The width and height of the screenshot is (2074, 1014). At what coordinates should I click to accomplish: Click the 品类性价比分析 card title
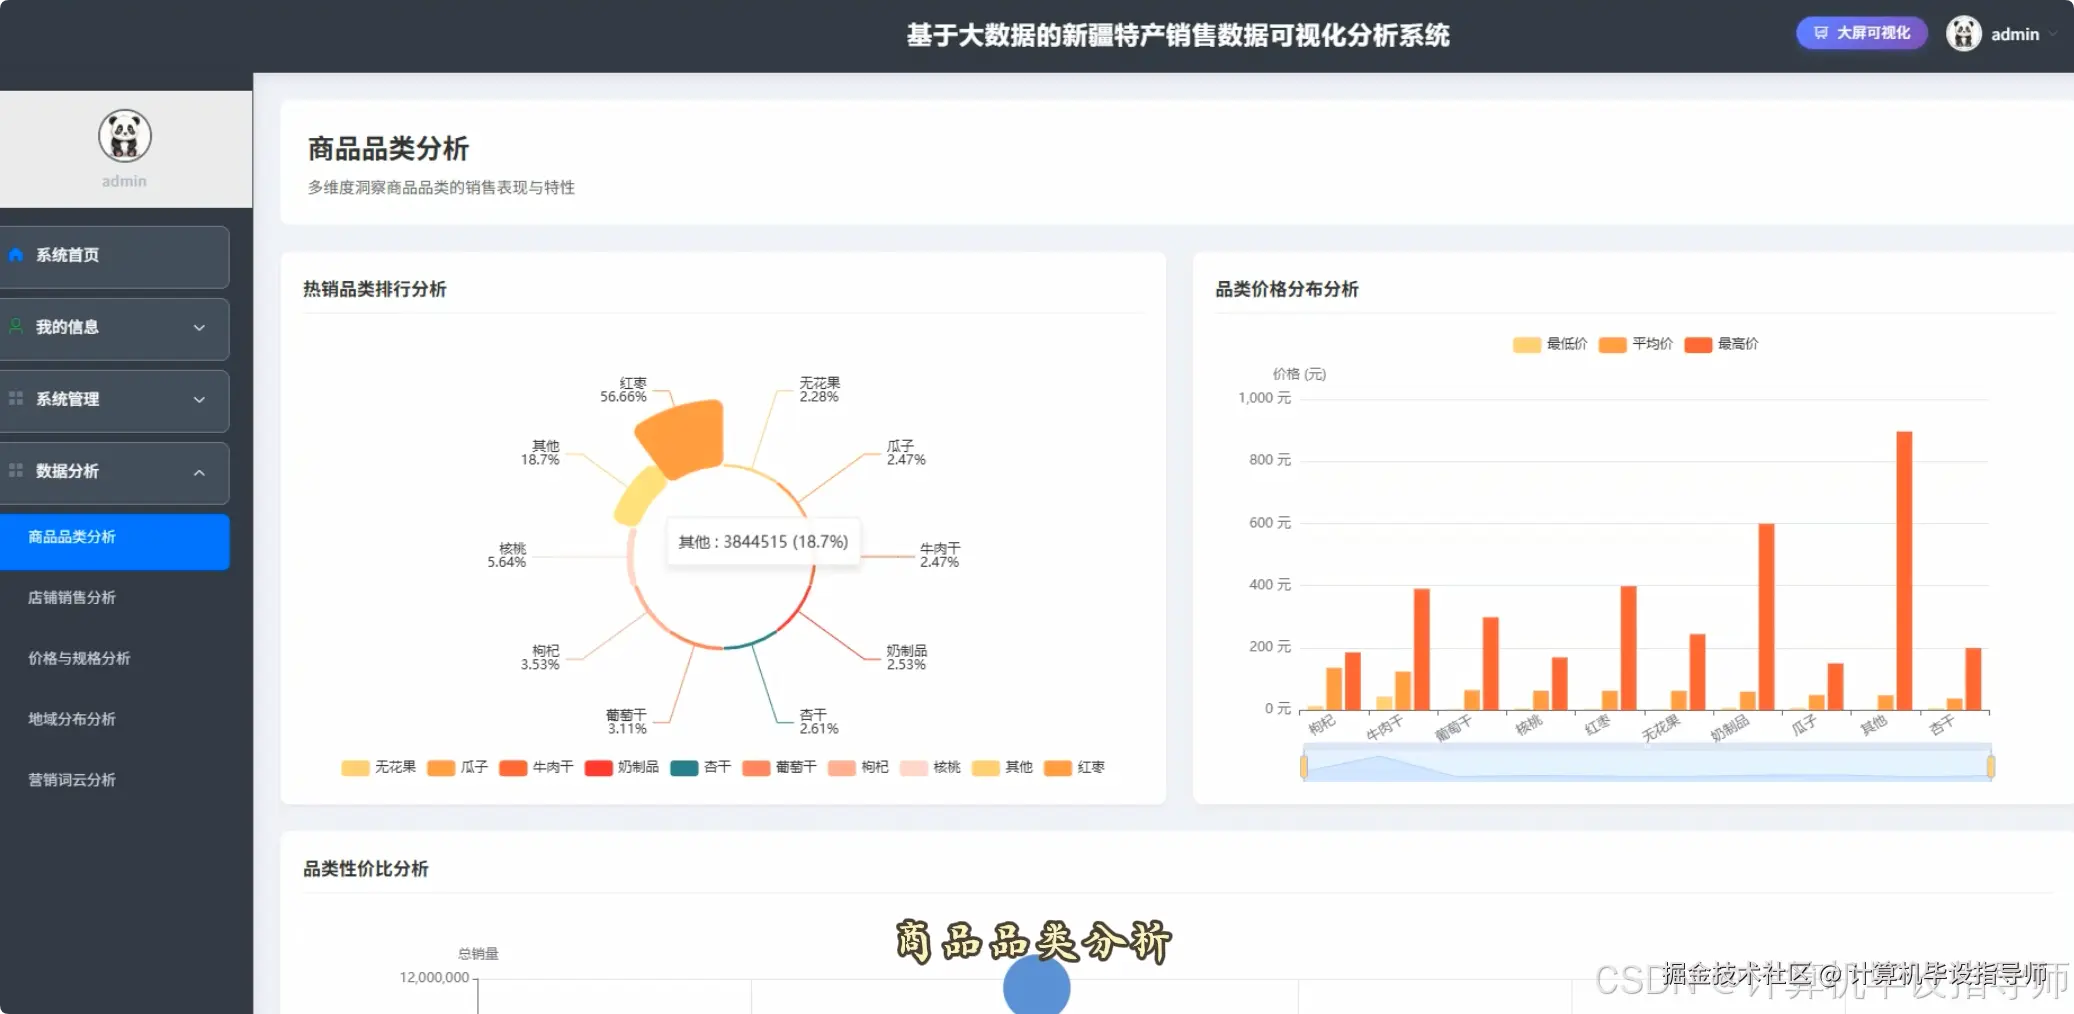(366, 869)
